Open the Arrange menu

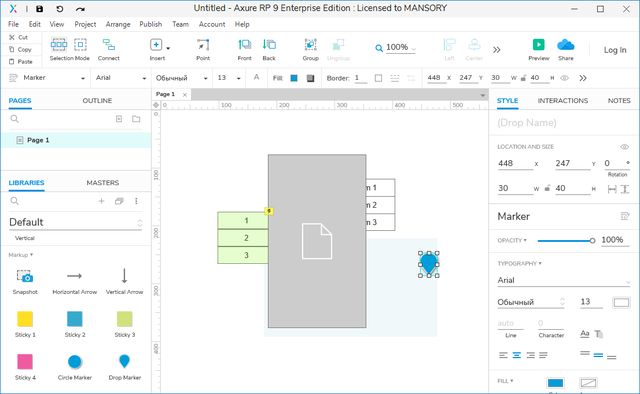pyautogui.click(x=118, y=24)
